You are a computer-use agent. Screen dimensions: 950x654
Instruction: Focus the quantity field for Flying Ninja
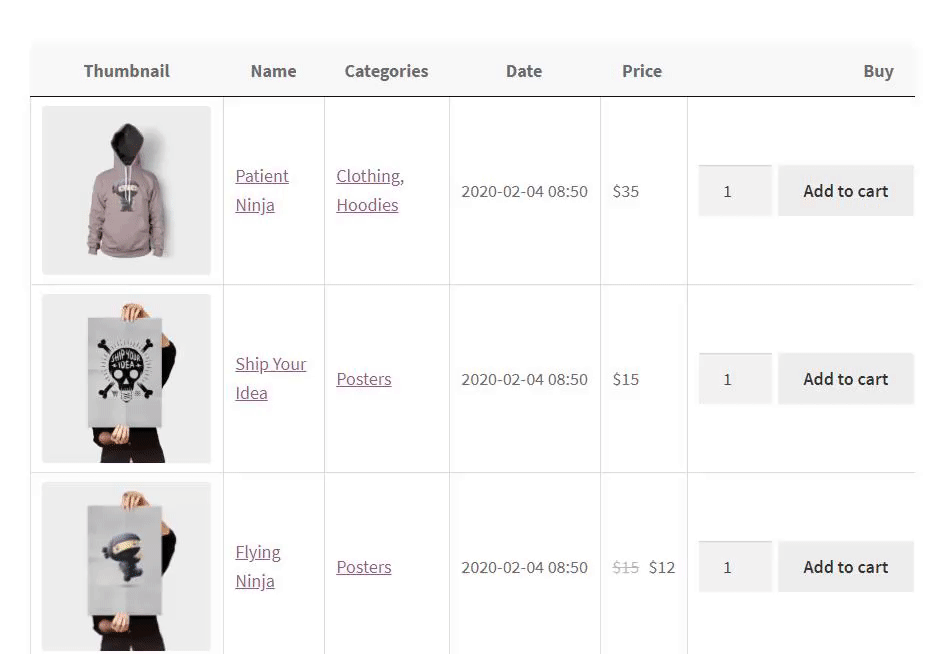coord(735,566)
